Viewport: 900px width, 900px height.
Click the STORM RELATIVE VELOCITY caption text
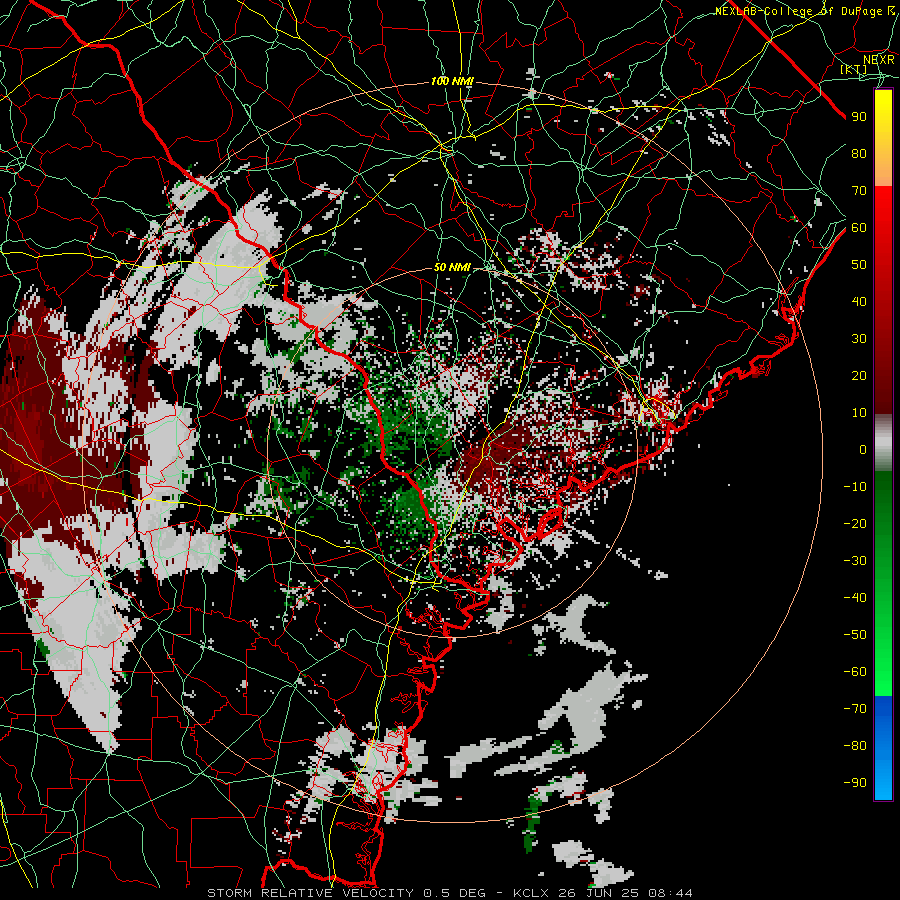[x=310, y=893]
